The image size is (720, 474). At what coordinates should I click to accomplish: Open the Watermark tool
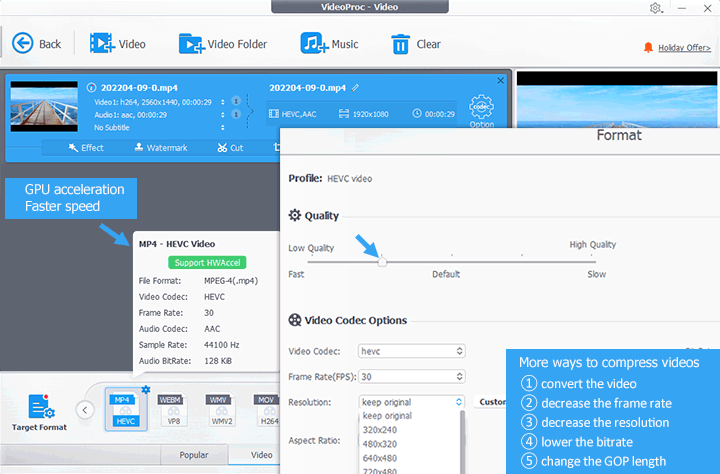tap(161, 147)
